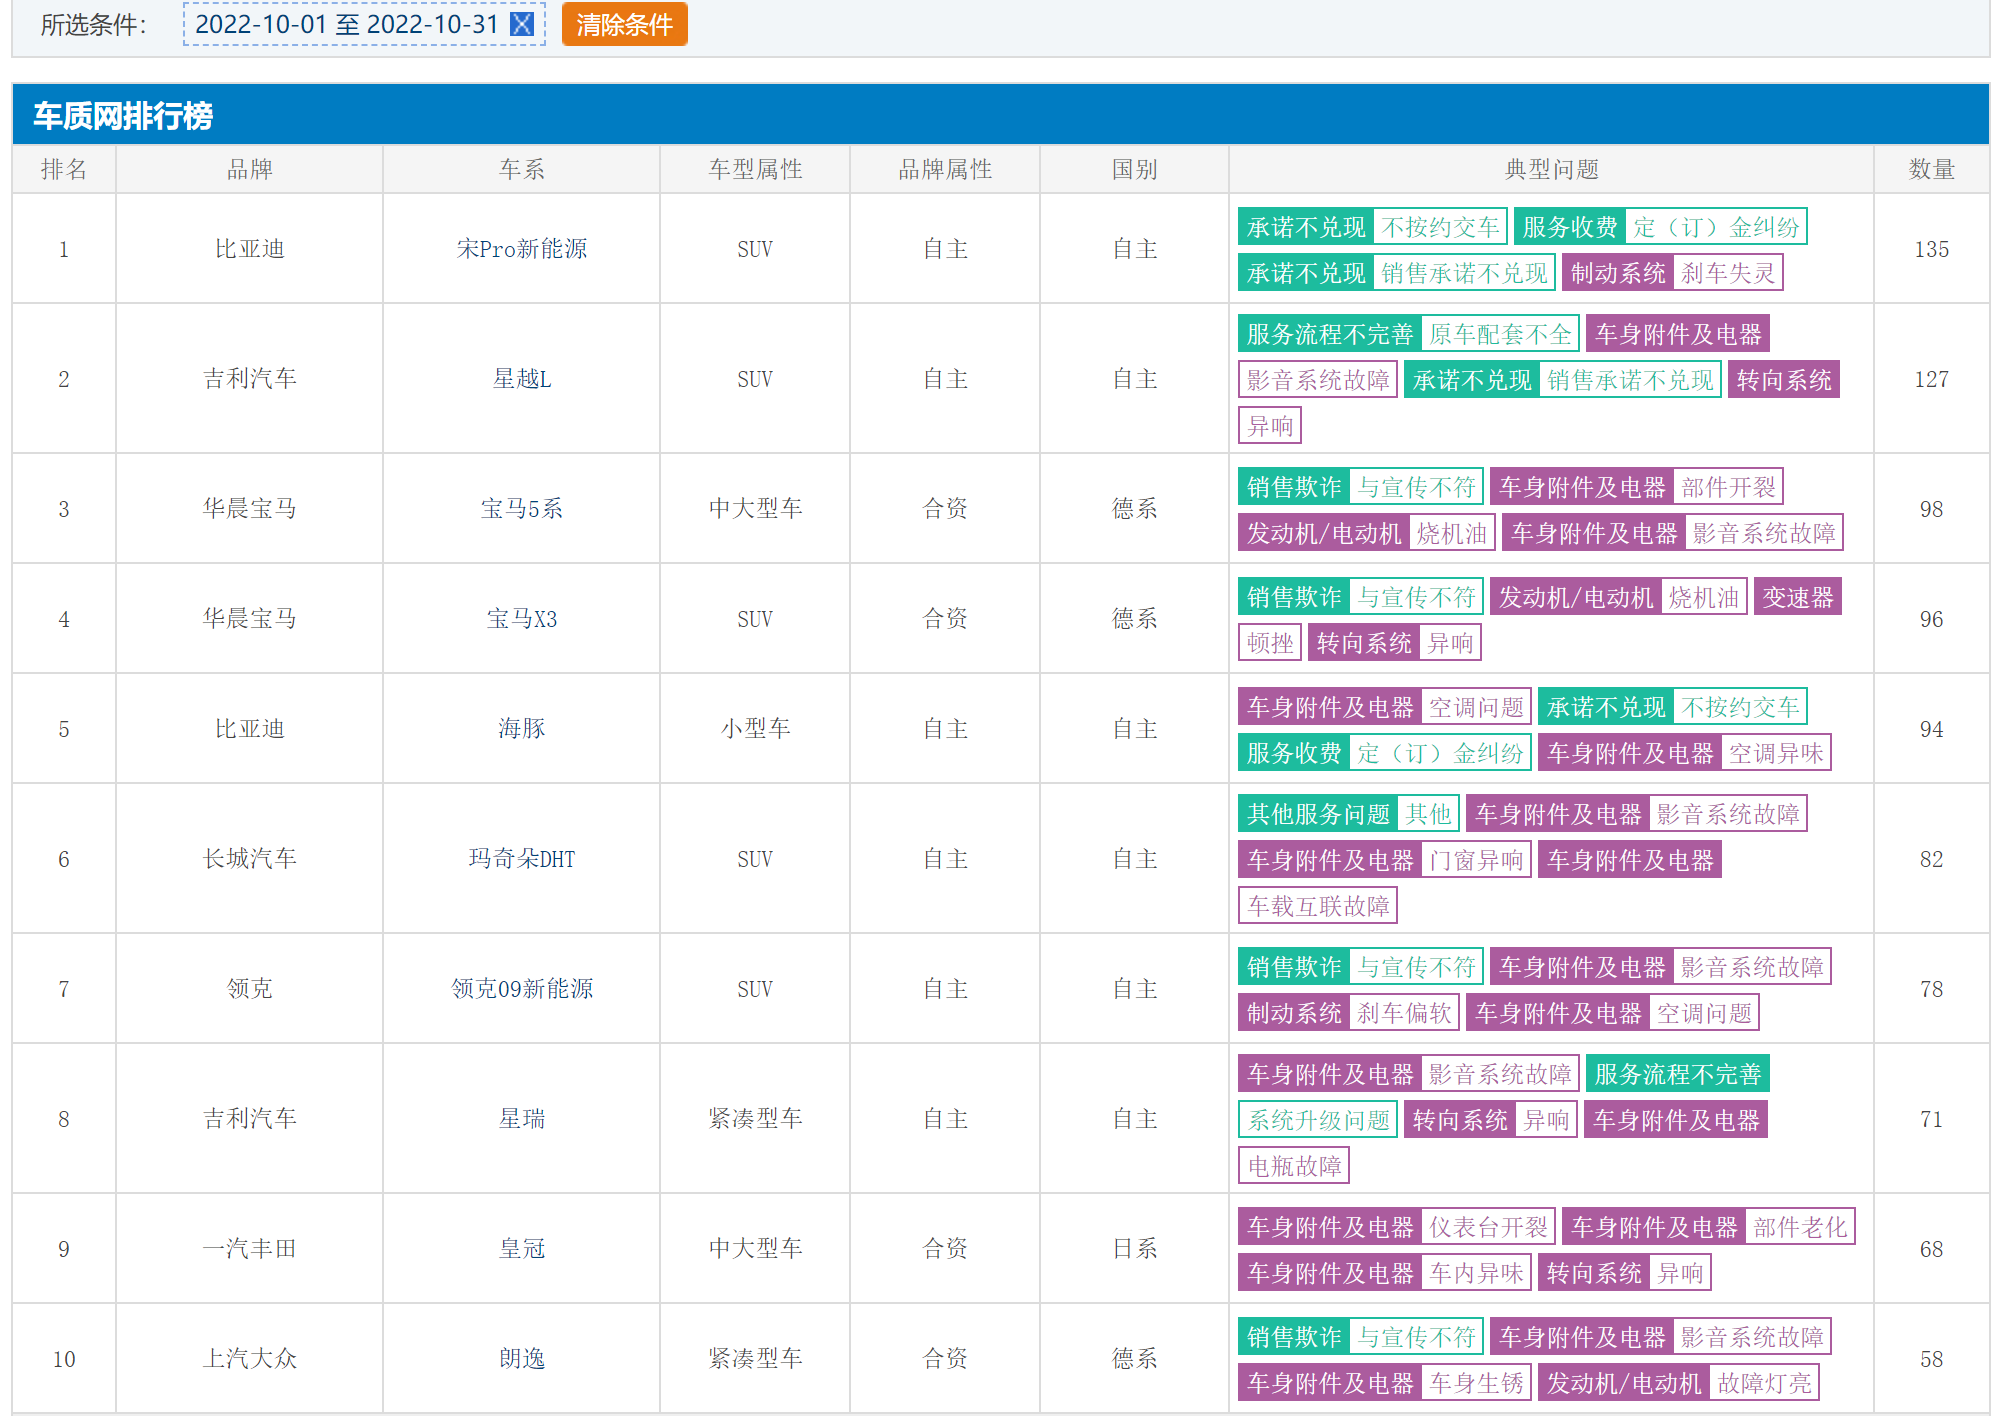Click 领克 brand cell

tap(250, 989)
